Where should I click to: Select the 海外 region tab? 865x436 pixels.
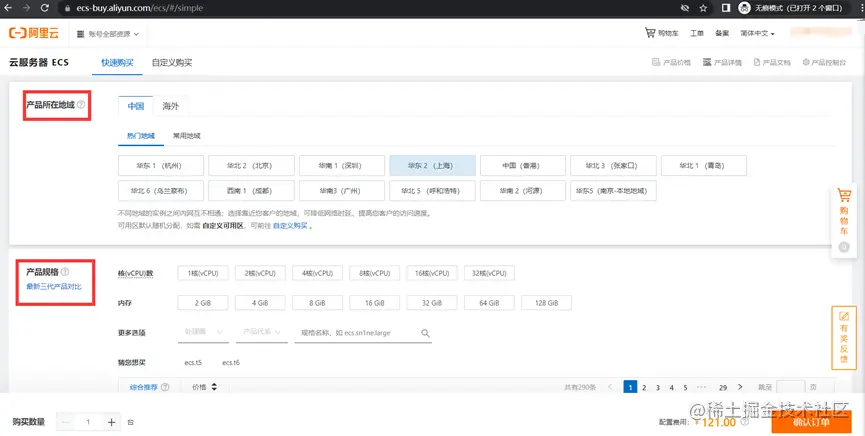(170, 106)
